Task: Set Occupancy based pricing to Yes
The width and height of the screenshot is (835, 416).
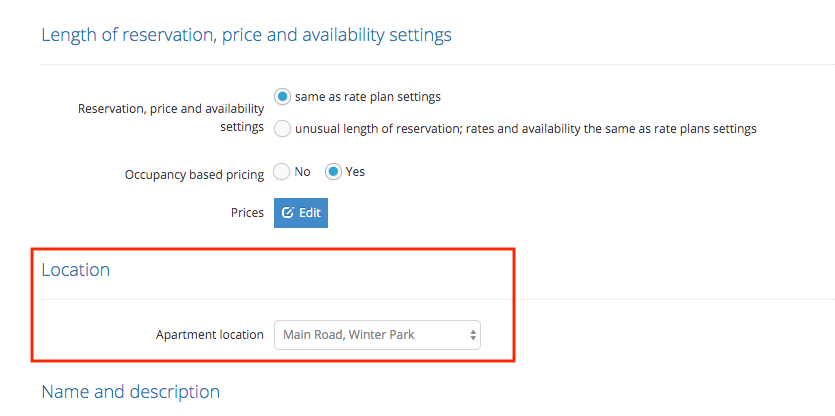Action: click(333, 173)
